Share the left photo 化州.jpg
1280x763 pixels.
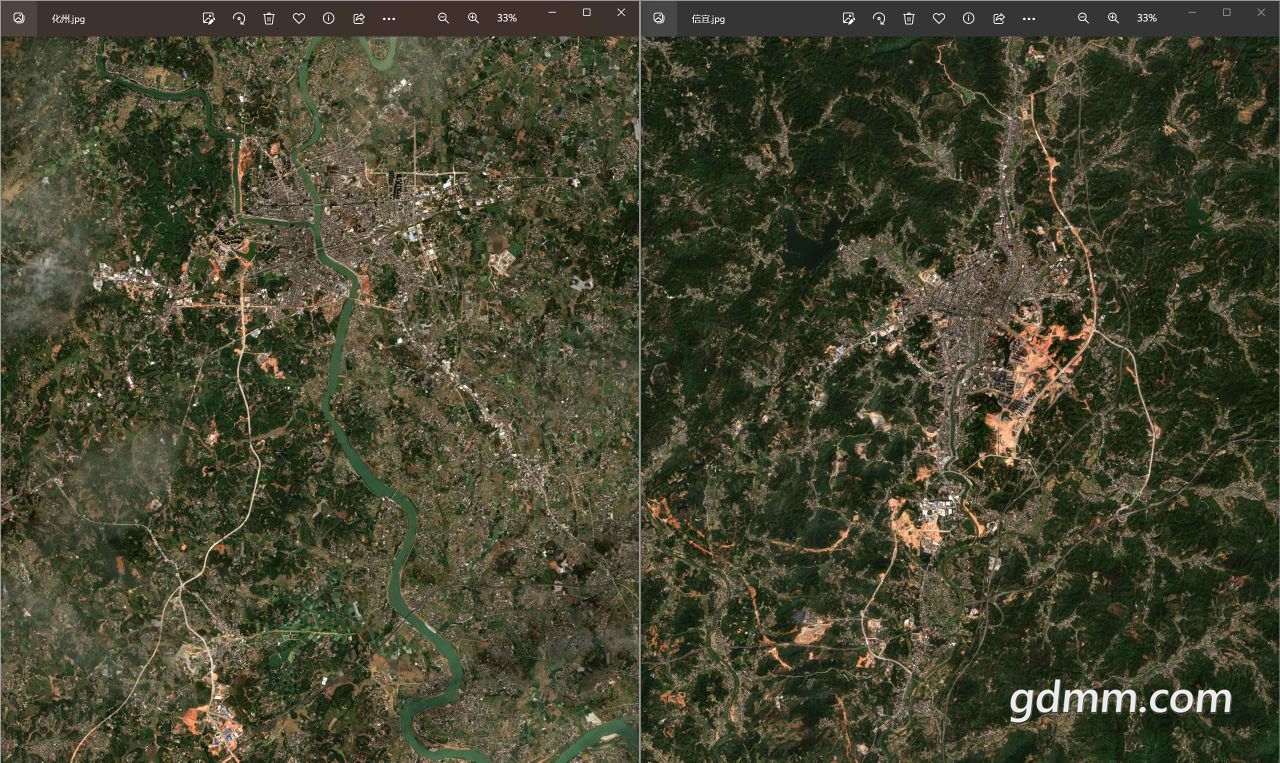(x=359, y=18)
